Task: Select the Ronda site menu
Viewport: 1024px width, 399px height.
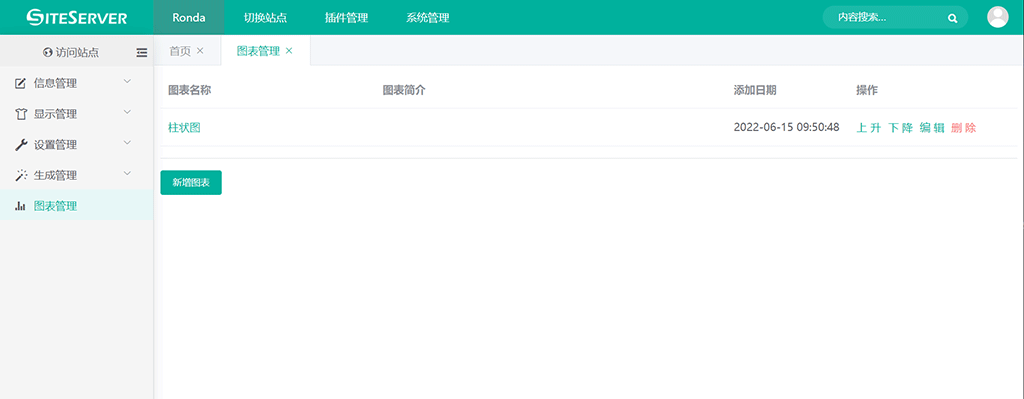Action: click(189, 18)
